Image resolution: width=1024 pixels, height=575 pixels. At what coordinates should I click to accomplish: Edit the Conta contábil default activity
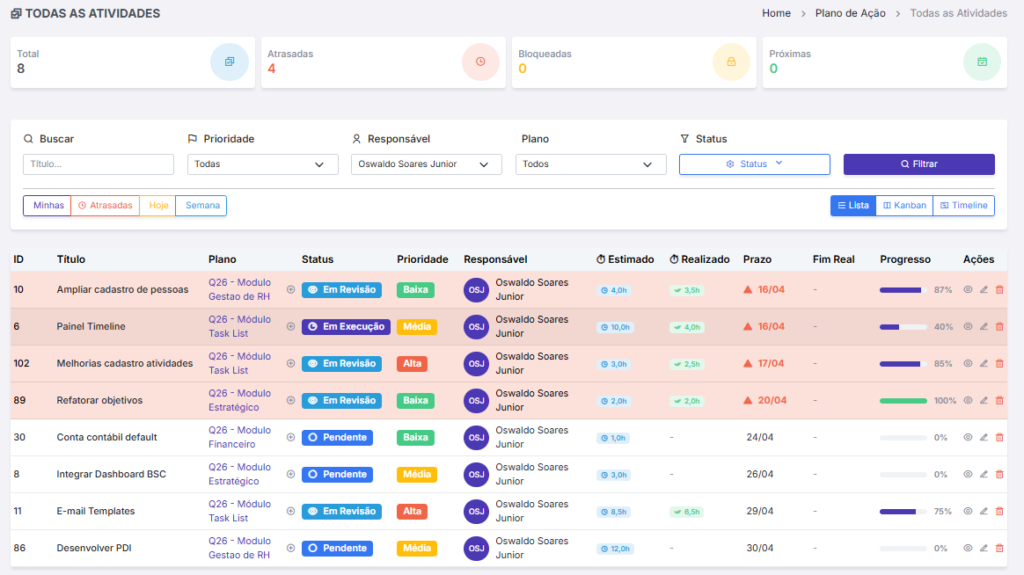984,437
